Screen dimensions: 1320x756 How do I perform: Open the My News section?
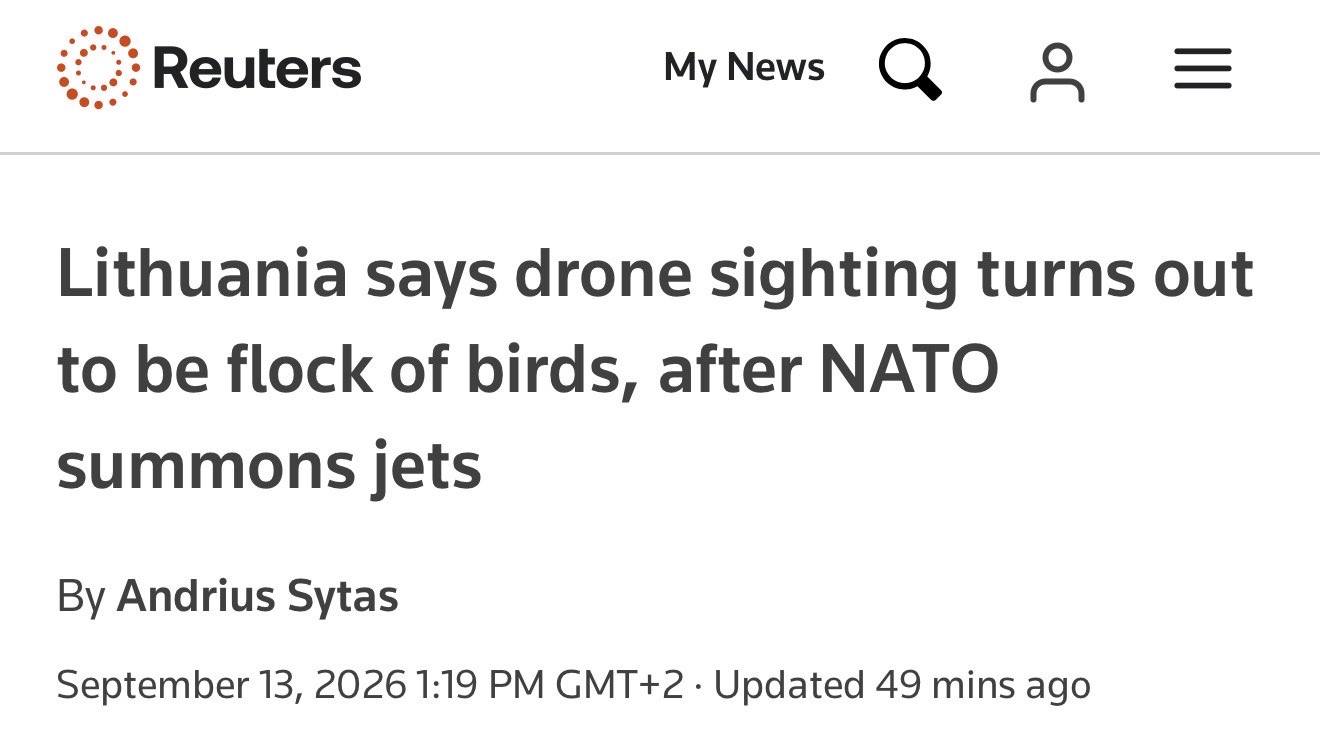(744, 67)
